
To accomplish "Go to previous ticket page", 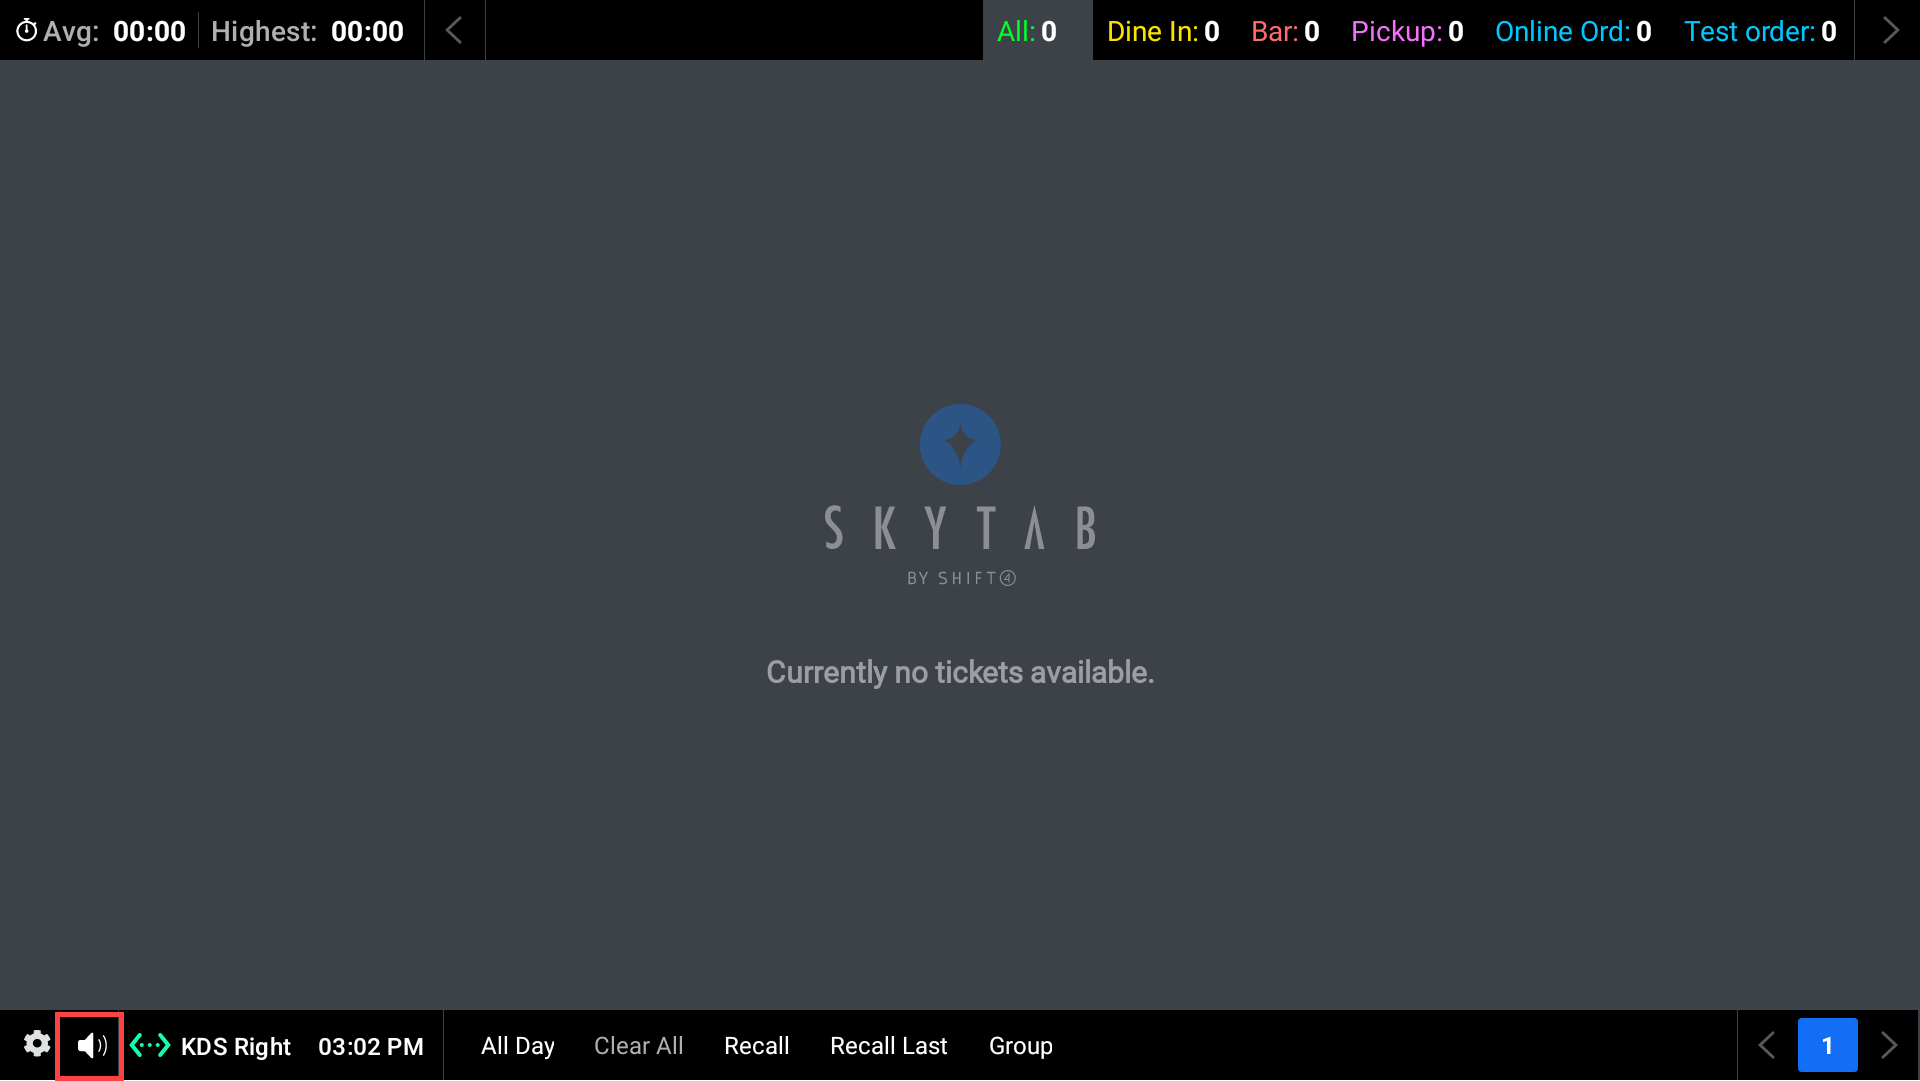I will 1767,1046.
